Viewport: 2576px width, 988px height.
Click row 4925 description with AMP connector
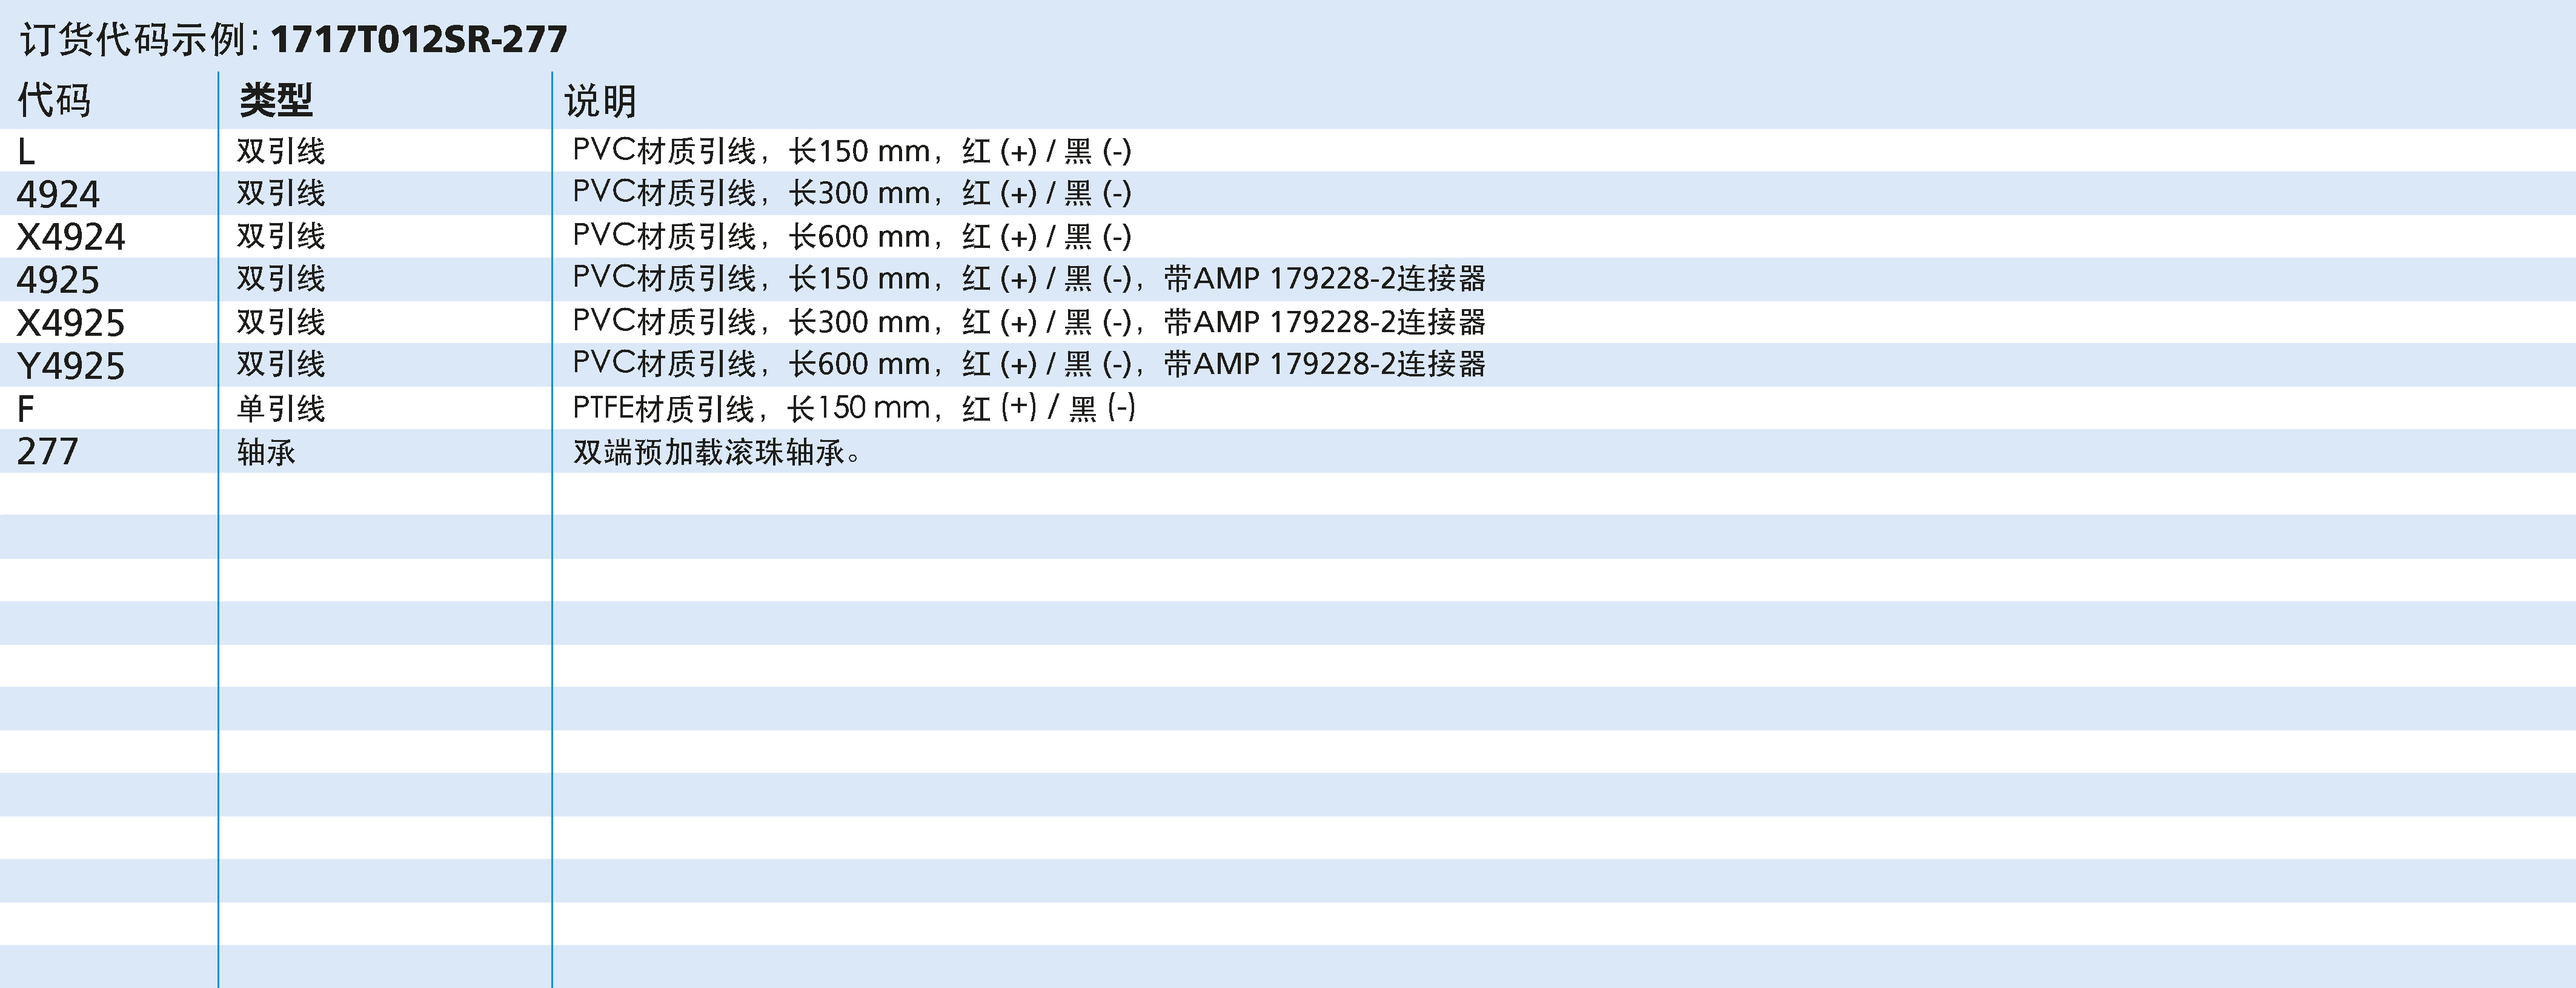click(1029, 278)
